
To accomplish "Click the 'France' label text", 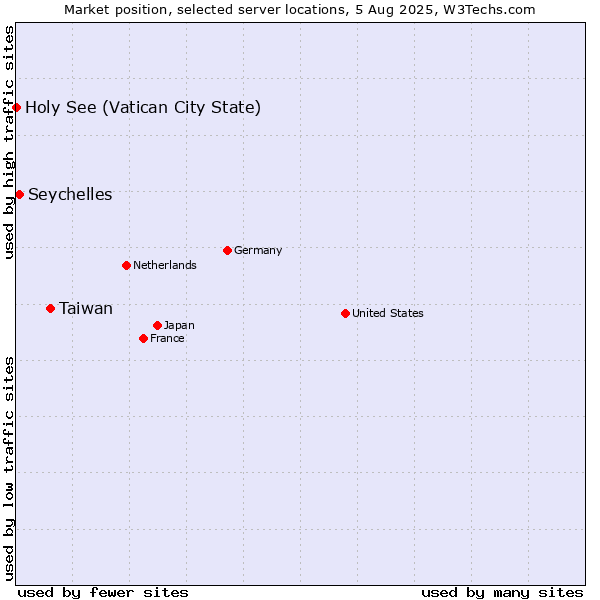I will pyautogui.click(x=167, y=338).
